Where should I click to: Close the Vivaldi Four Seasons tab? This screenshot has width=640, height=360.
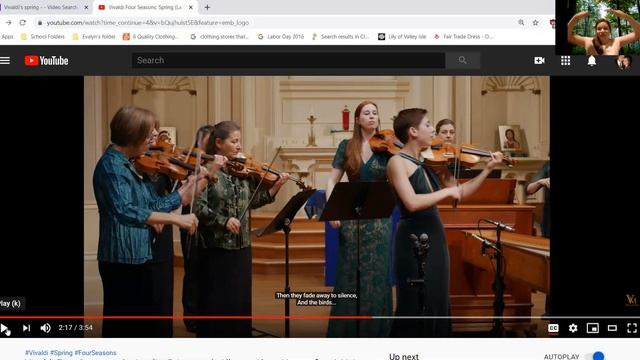(191, 7)
